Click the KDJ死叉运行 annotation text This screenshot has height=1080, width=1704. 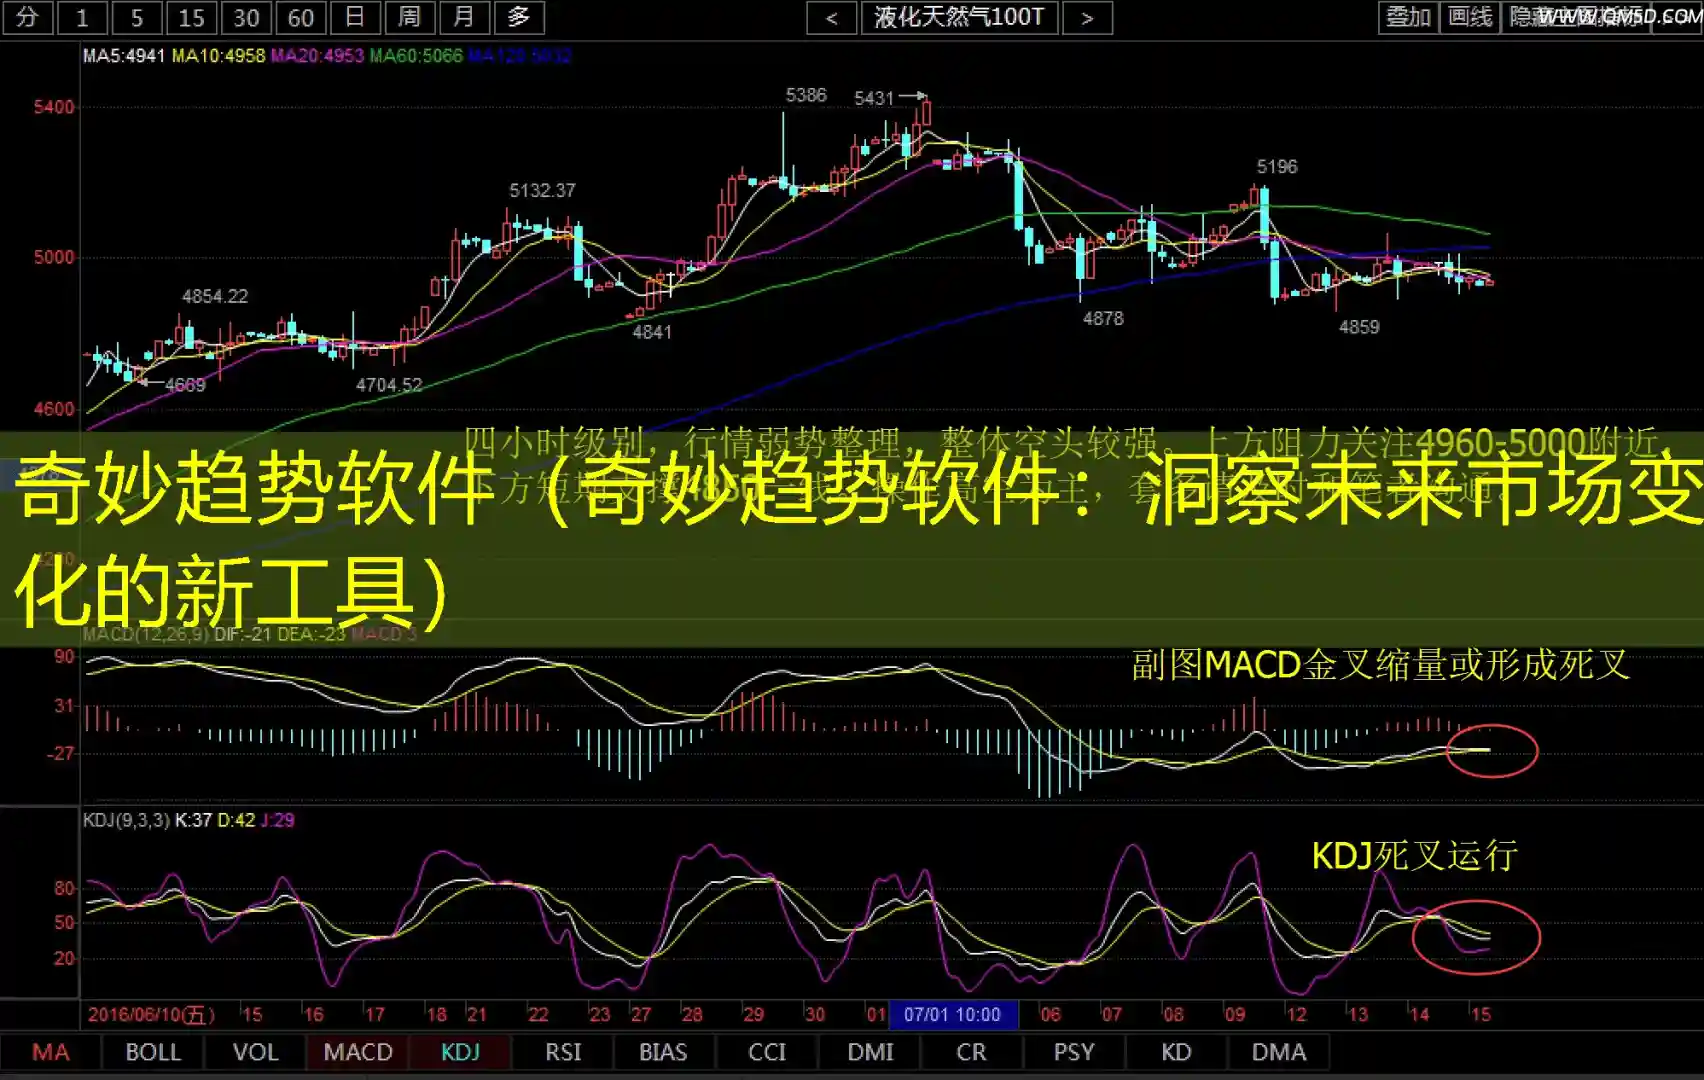pos(1414,856)
